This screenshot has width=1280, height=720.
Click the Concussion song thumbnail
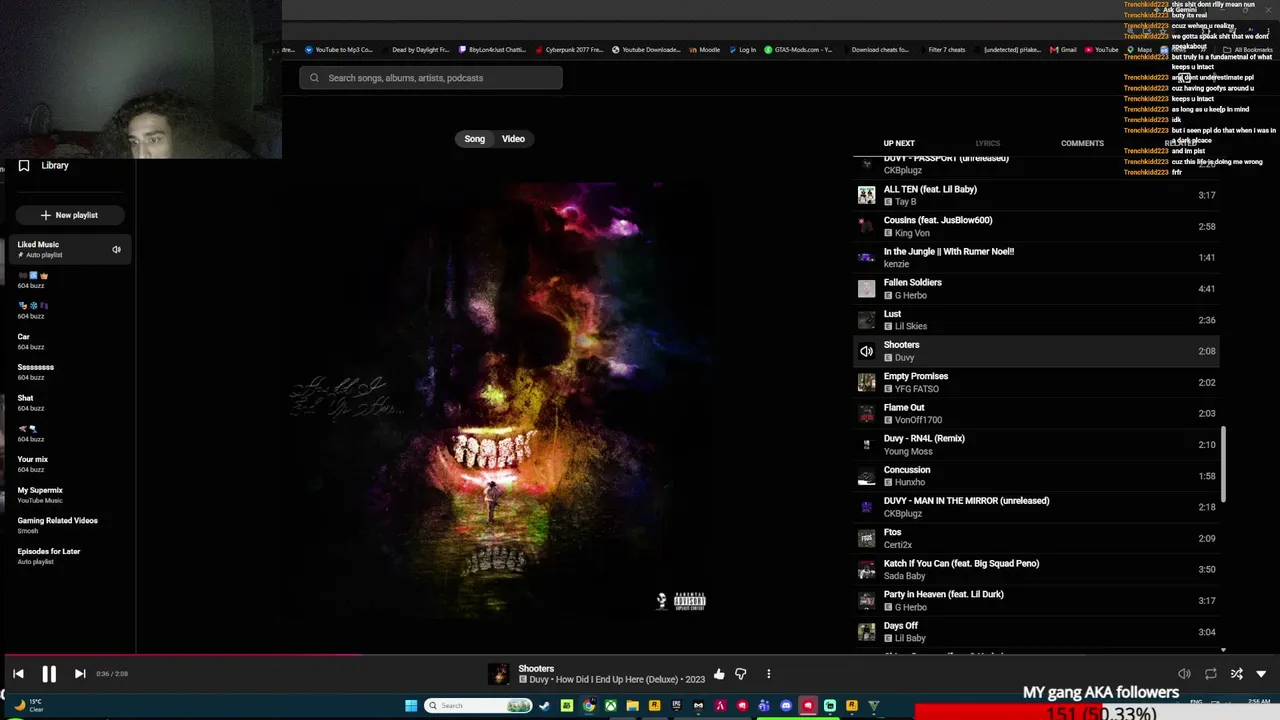[866, 476]
